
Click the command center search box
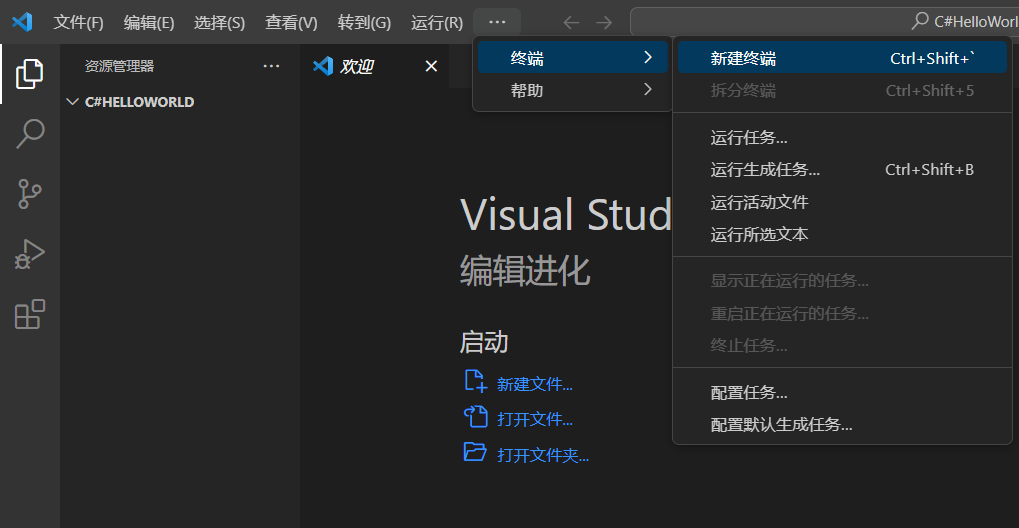click(825, 21)
